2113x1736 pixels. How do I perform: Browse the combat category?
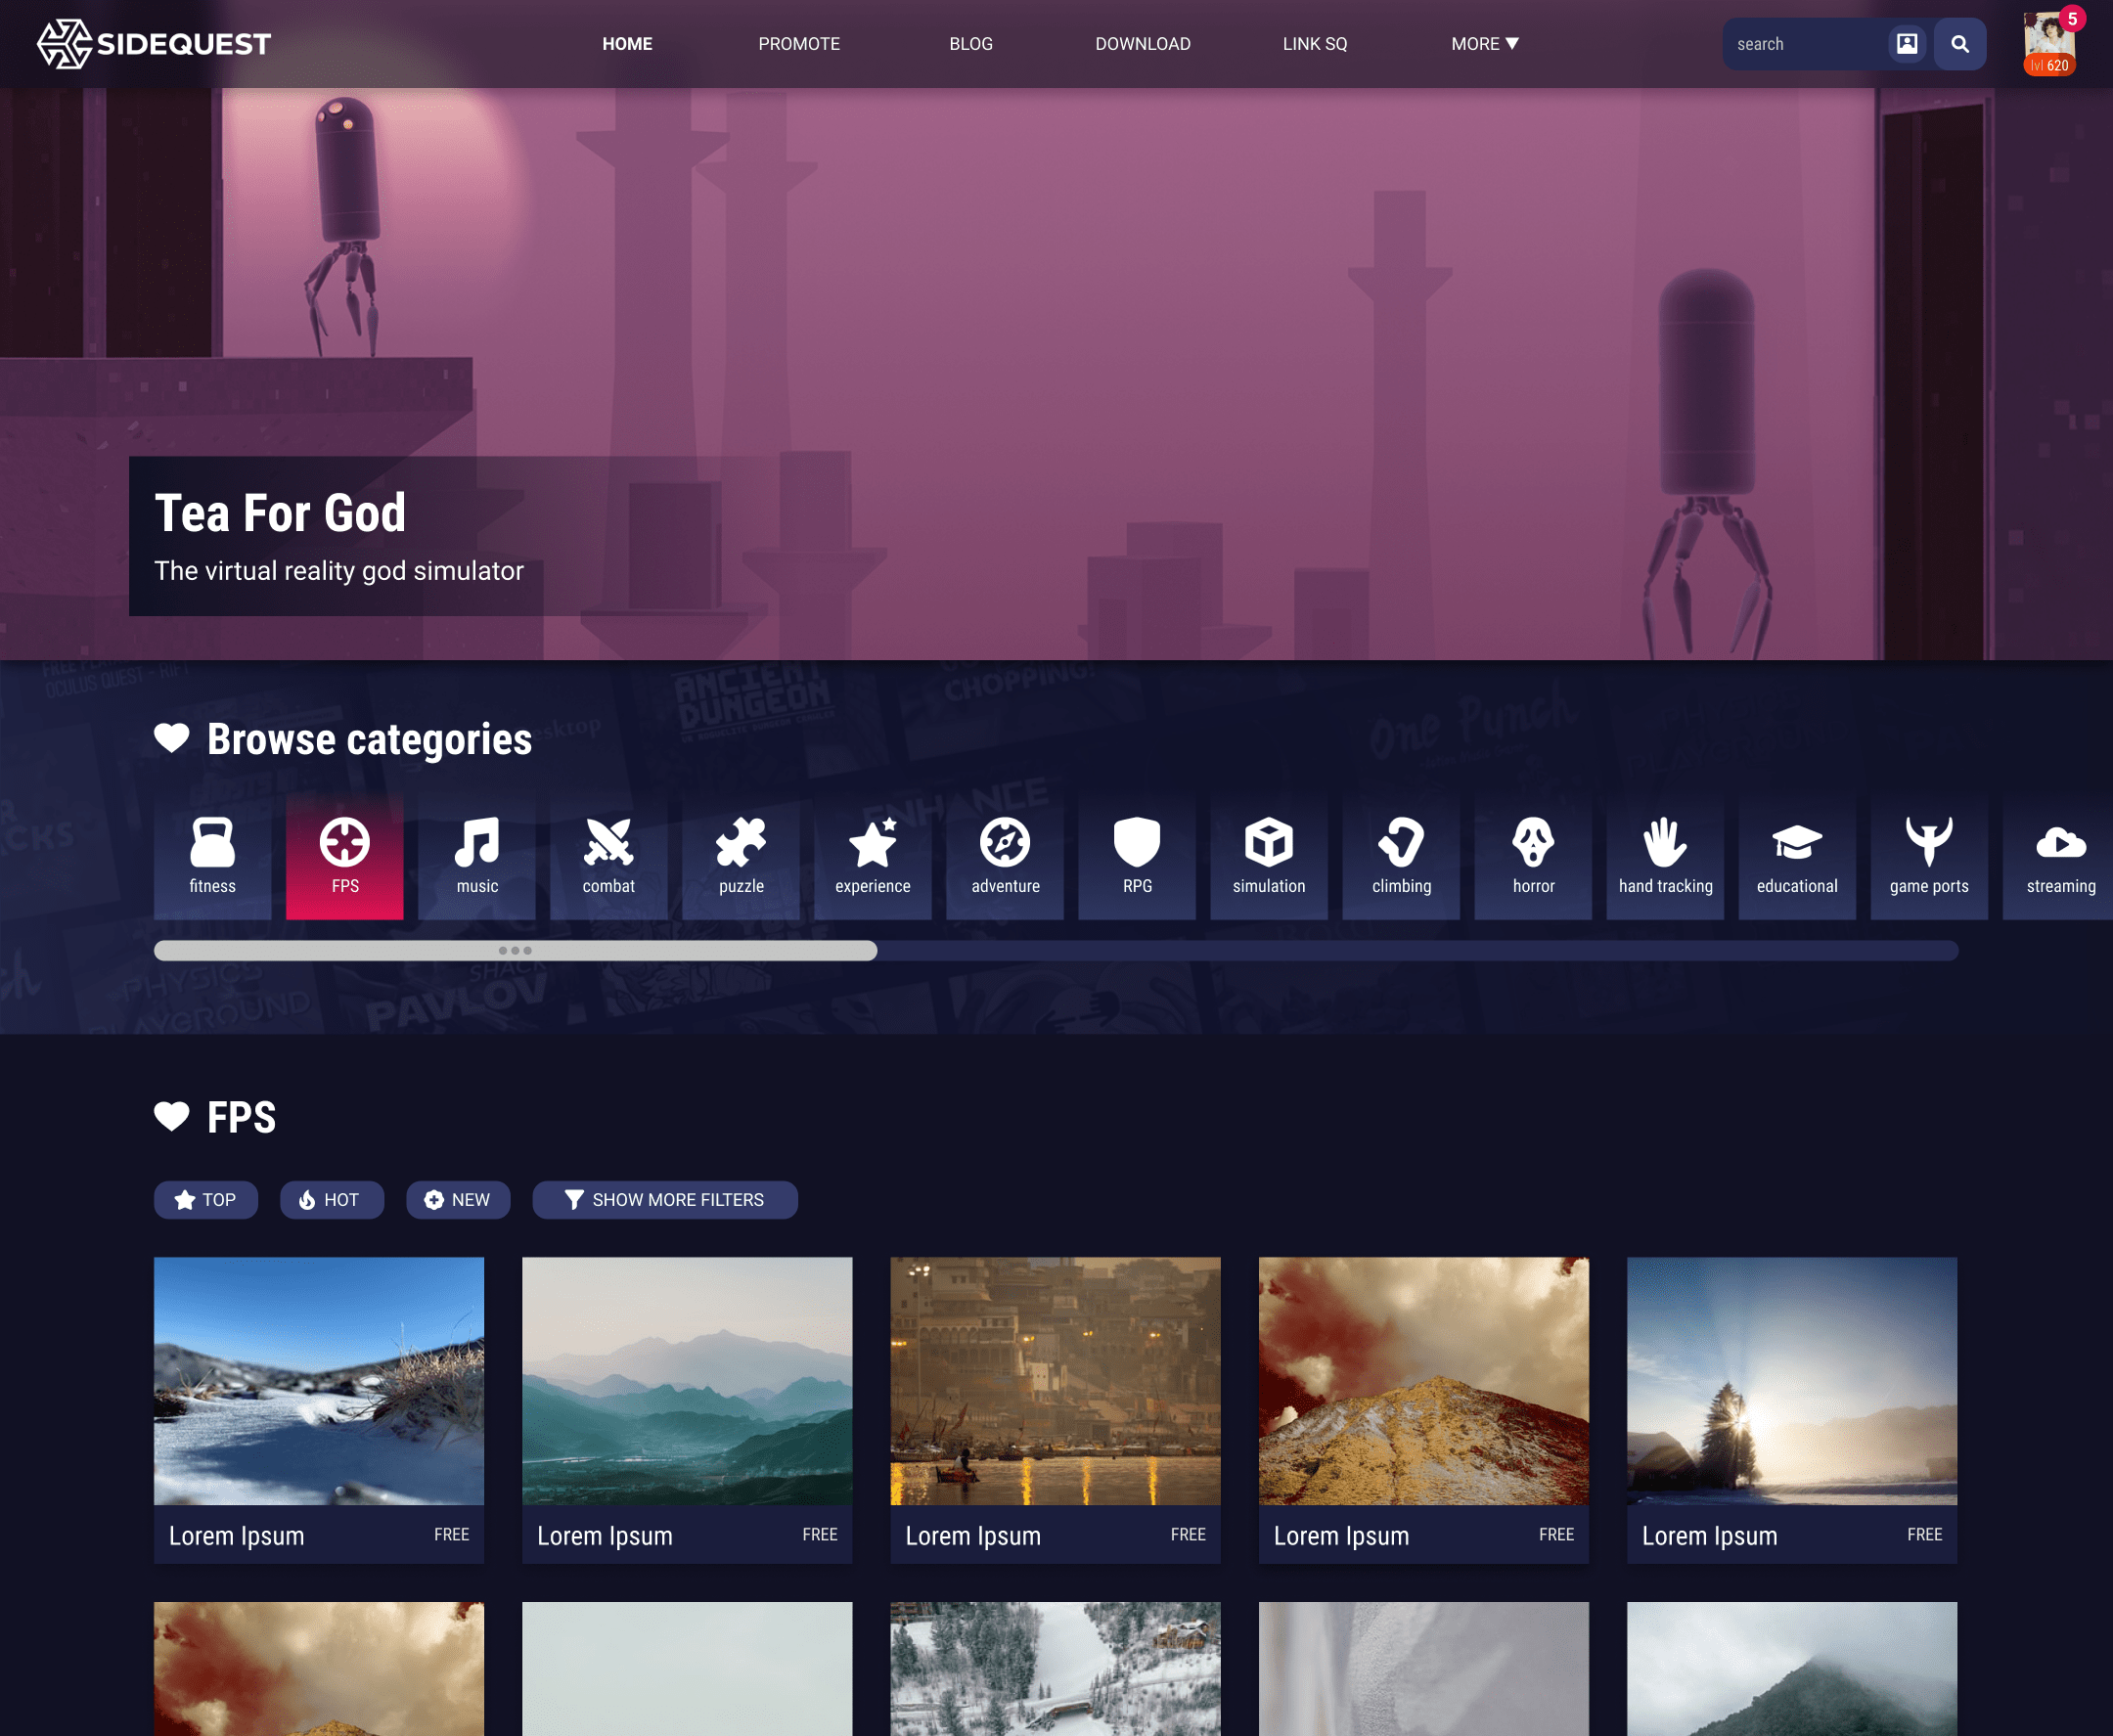point(609,857)
